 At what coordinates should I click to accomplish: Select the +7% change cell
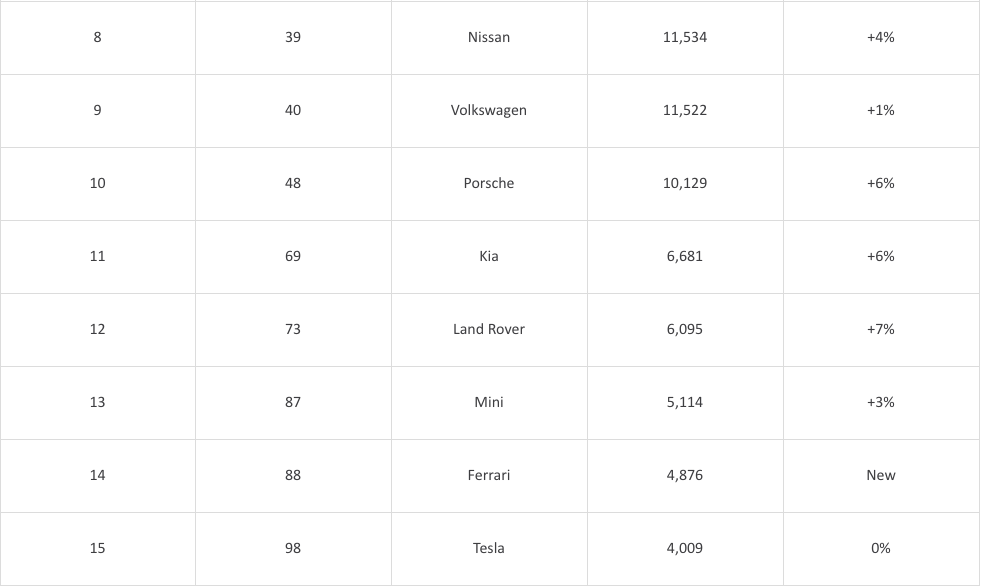(x=880, y=329)
